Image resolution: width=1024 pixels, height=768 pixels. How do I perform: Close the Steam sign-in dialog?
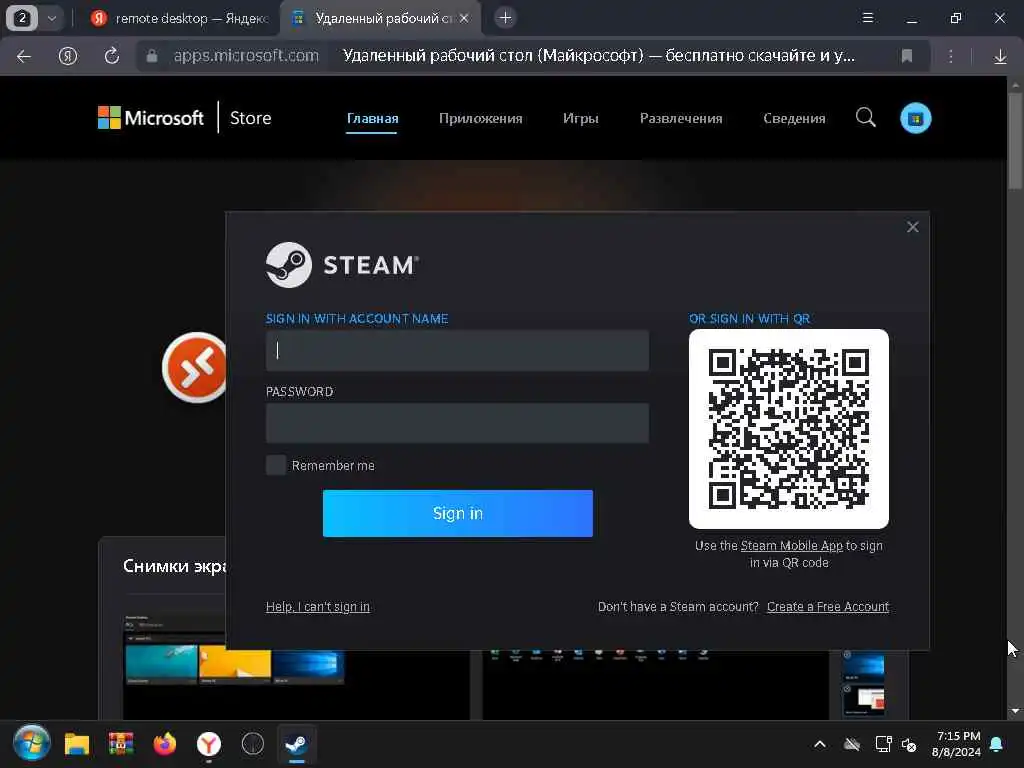tap(912, 227)
